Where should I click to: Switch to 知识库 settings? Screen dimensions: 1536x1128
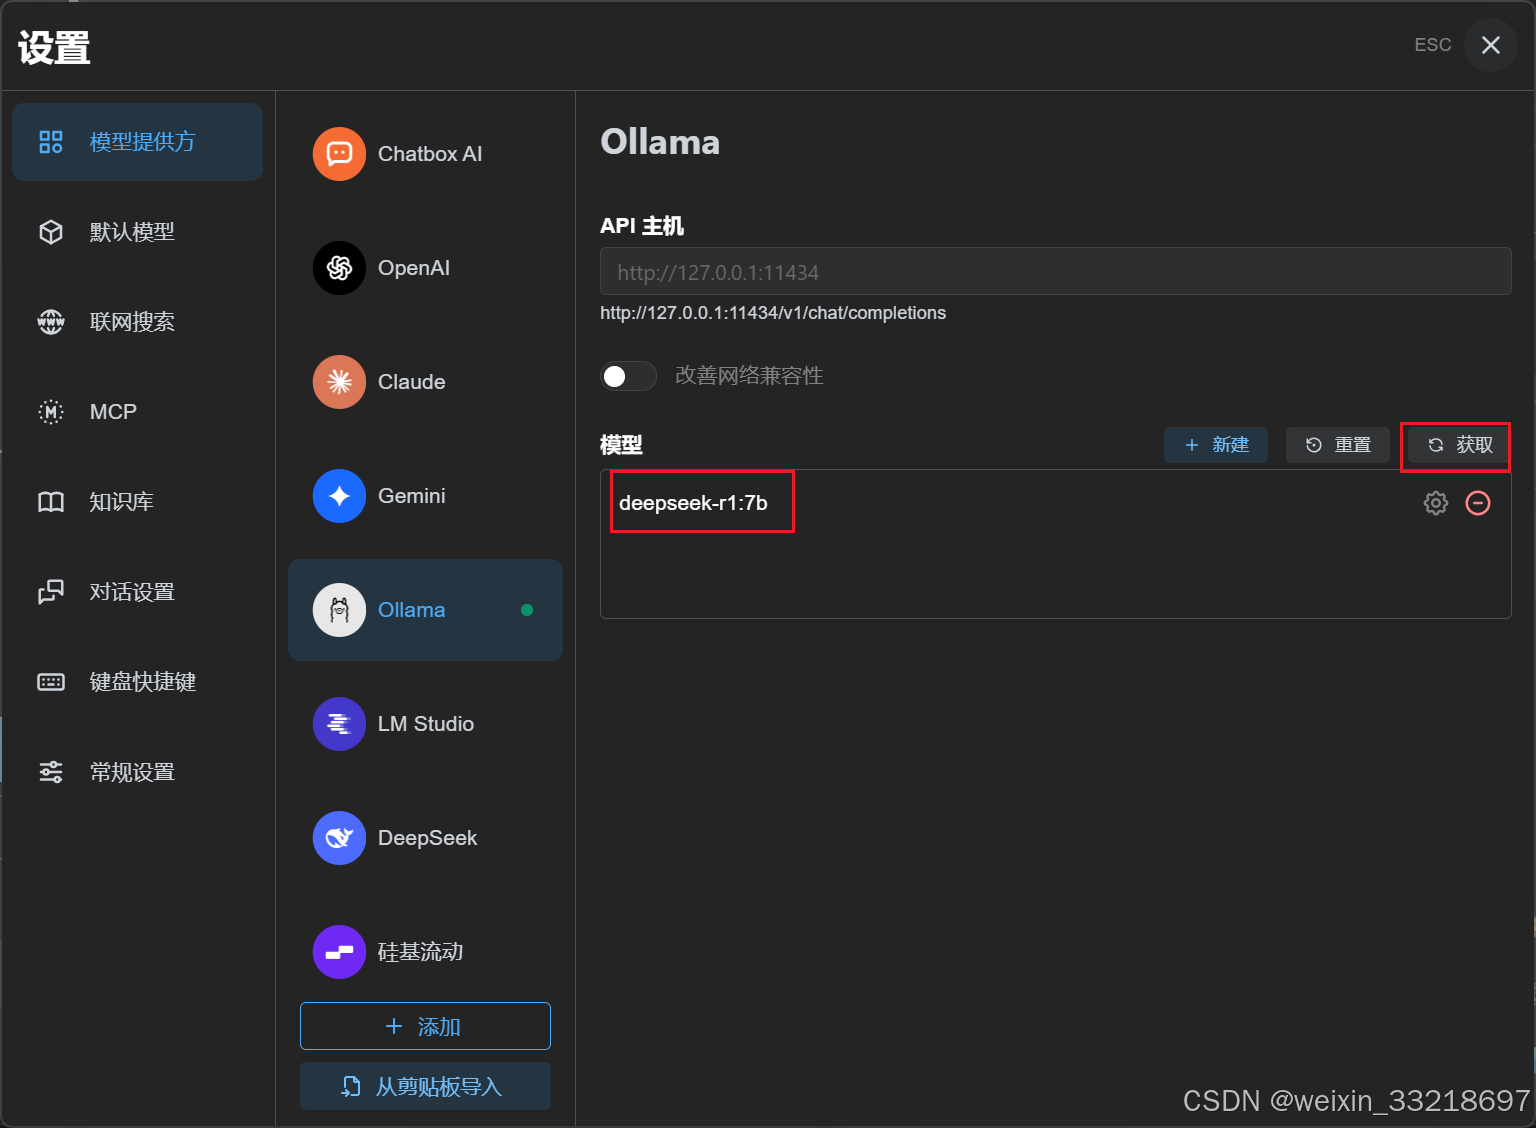(x=137, y=502)
